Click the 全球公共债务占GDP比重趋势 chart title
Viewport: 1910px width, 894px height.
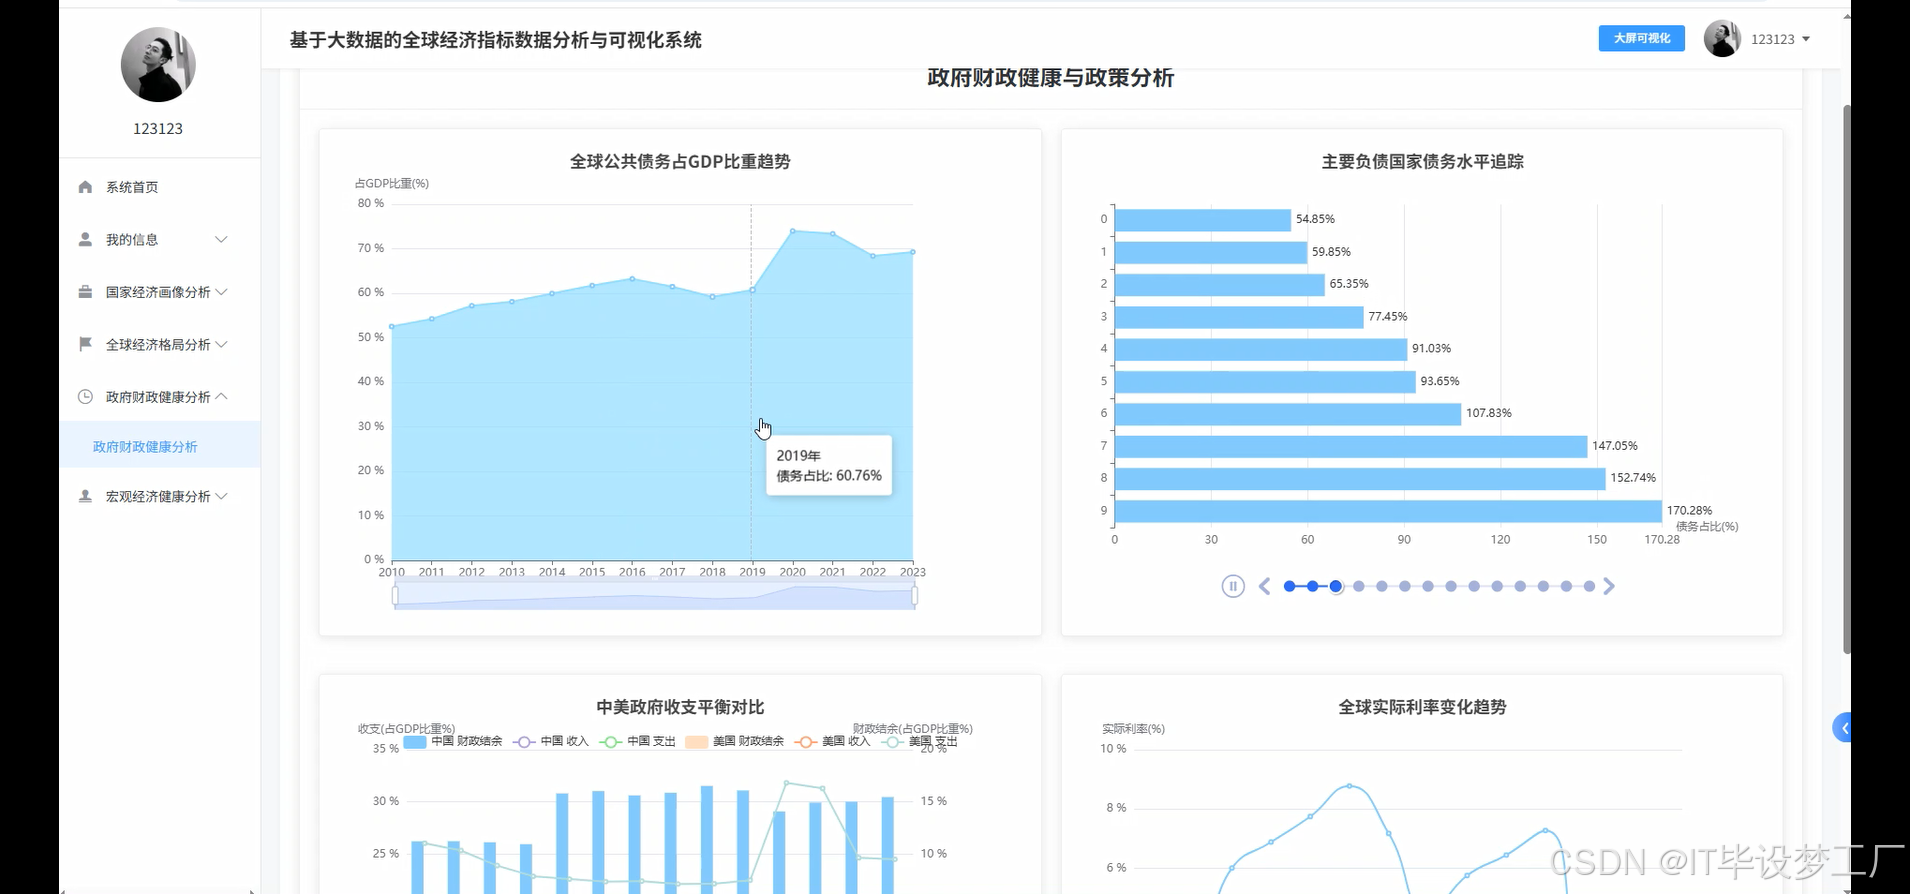click(x=680, y=161)
